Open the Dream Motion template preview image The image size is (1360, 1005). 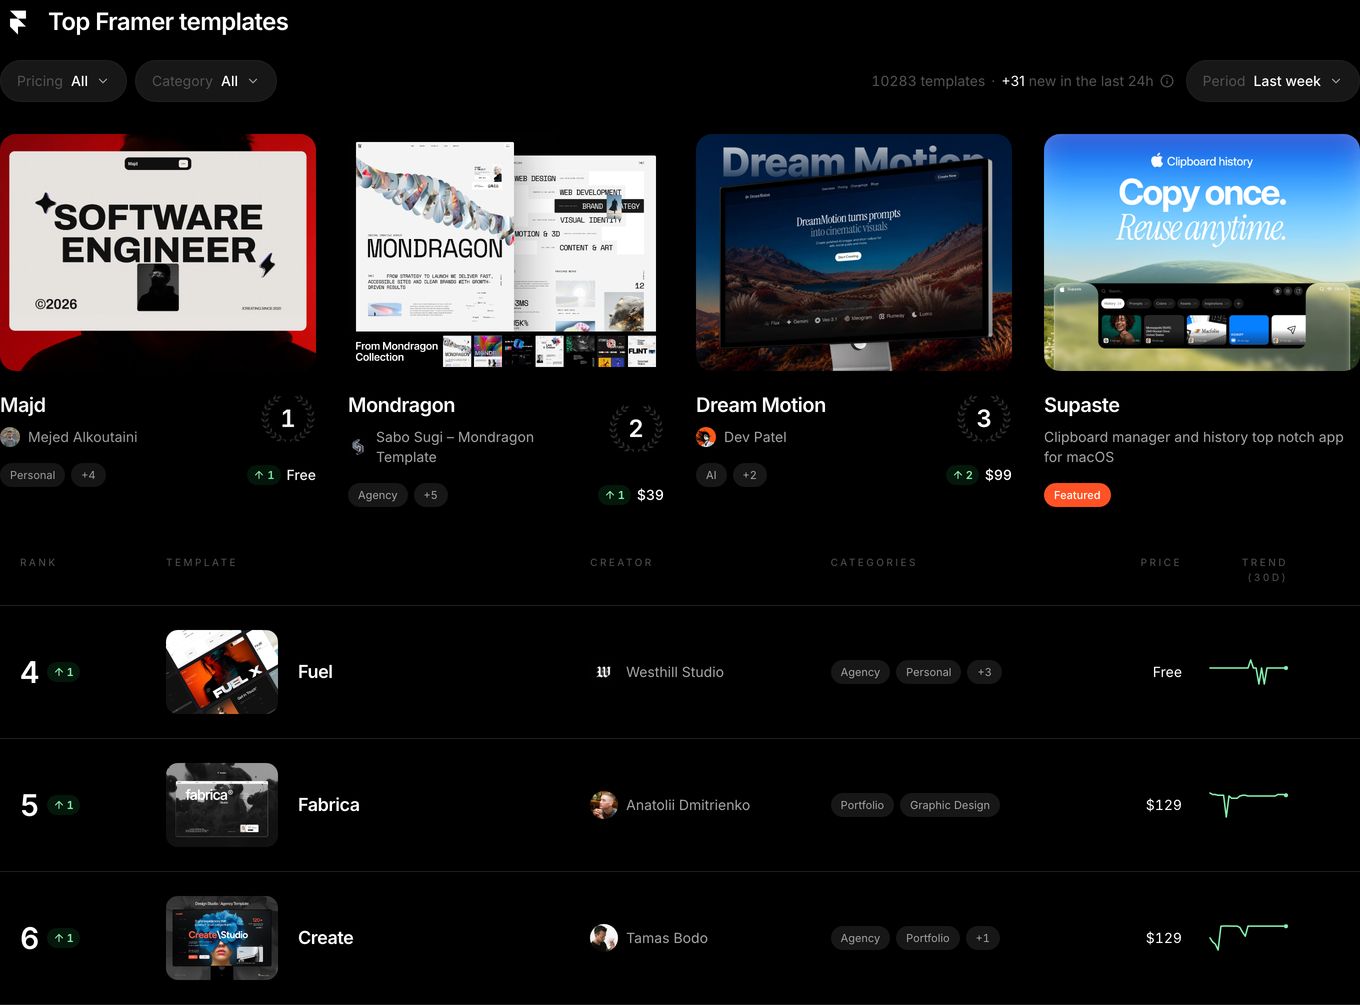click(x=854, y=253)
